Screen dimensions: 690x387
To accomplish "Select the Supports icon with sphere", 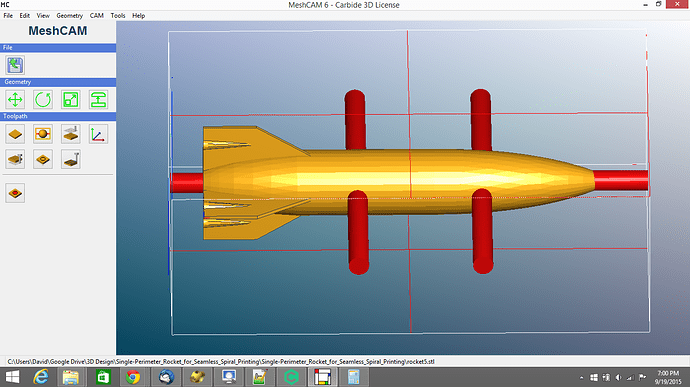I will [43, 134].
